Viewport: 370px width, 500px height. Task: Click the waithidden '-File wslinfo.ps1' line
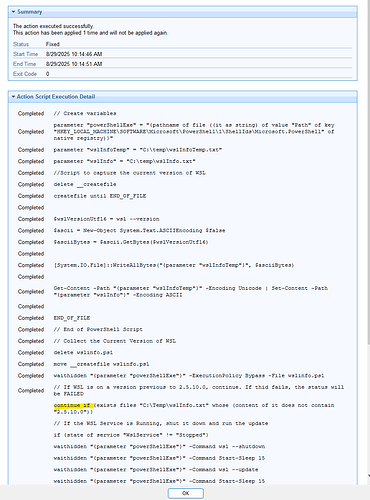189,376
